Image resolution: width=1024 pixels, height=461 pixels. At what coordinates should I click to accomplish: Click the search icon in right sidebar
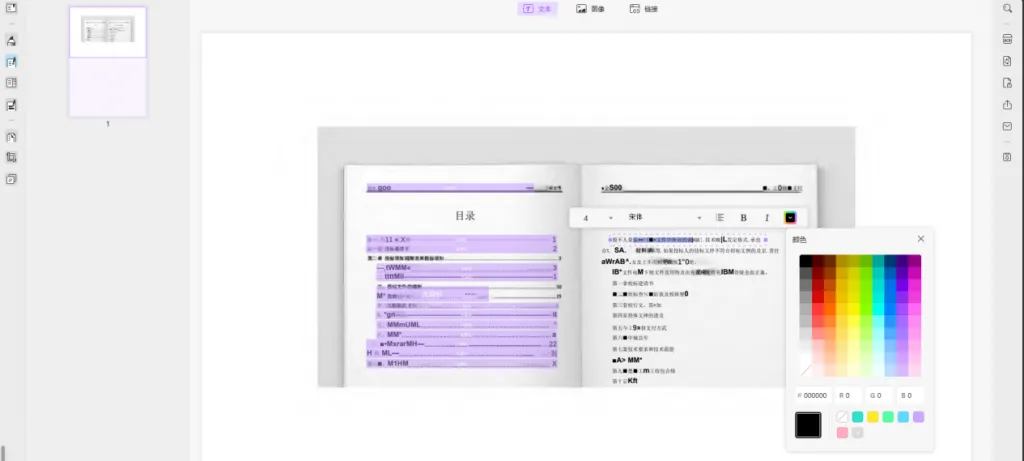pos(1007,9)
